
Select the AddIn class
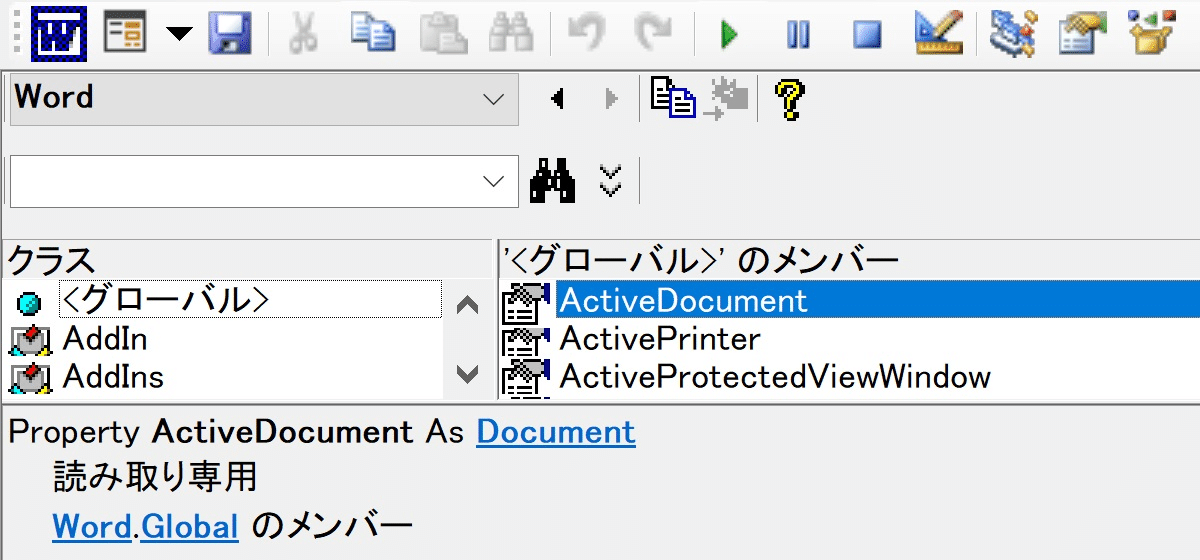click(105, 339)
